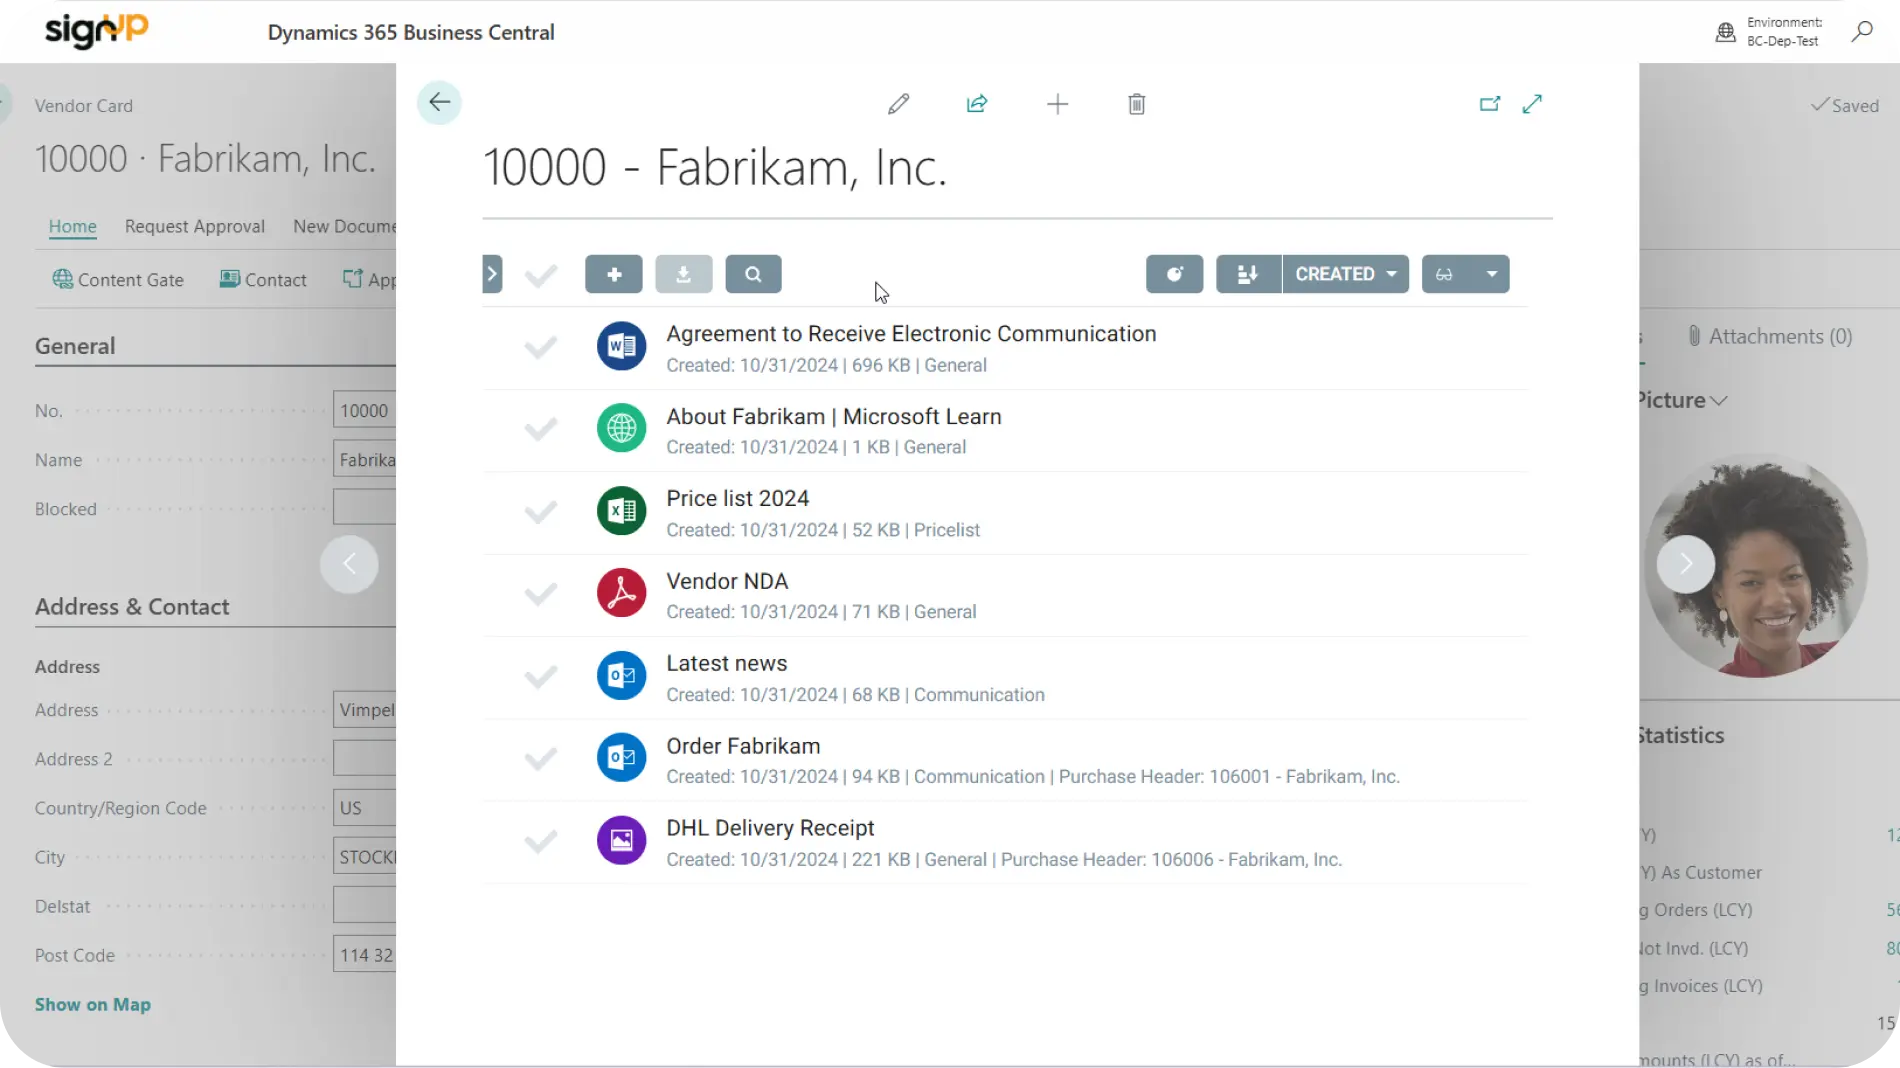Expand the Picture section chevron
The image size is (1900, 1068).
click(x=1719, y=401)
